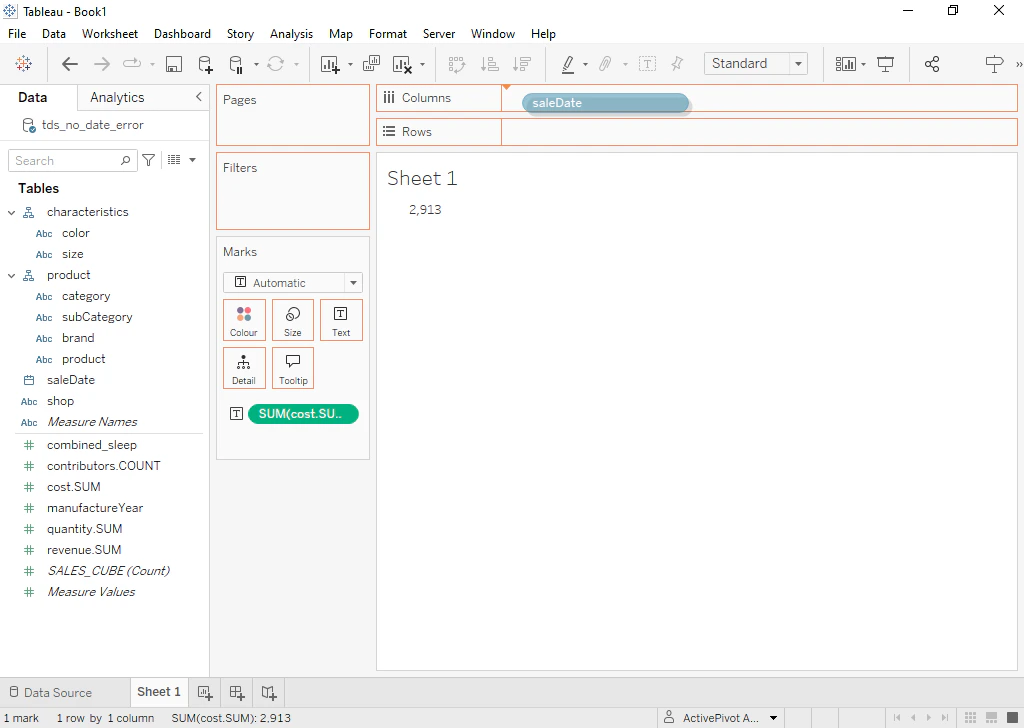
Task: Click the Search fields input box
Action: [x=72, y=161]
